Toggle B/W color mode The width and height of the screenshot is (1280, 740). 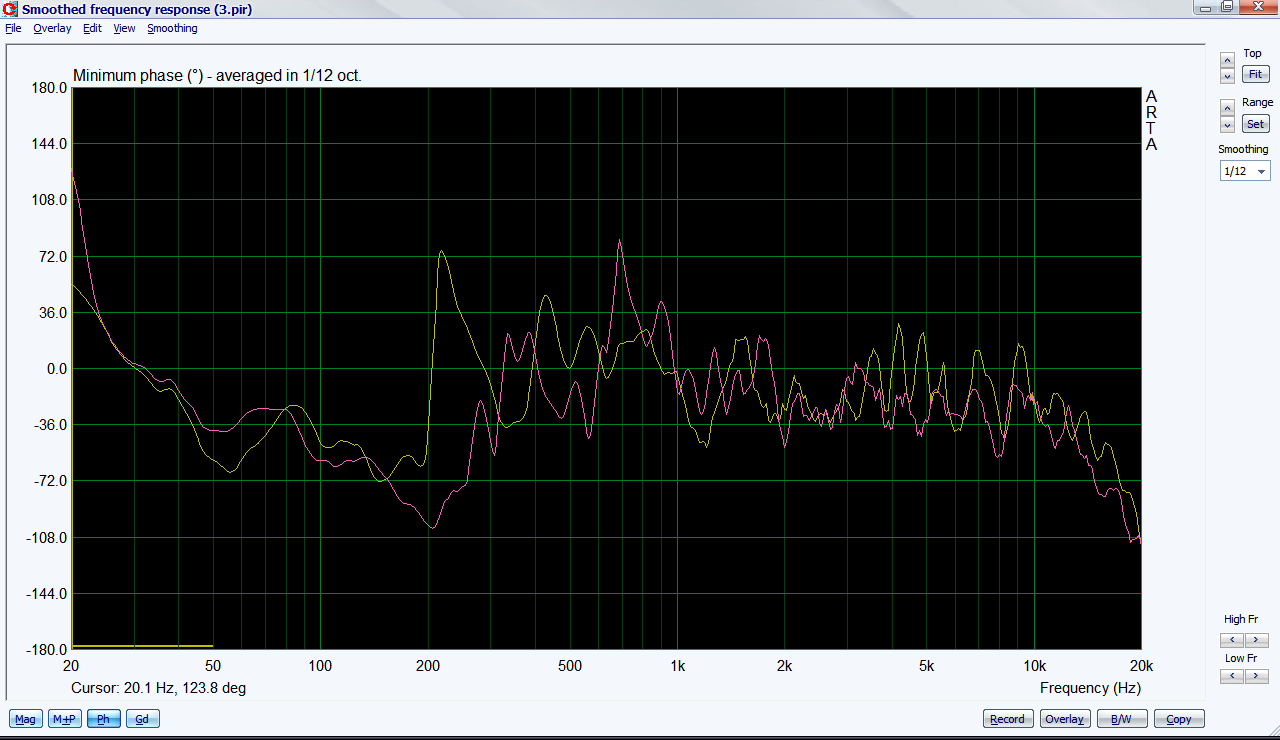[1122, 719]
